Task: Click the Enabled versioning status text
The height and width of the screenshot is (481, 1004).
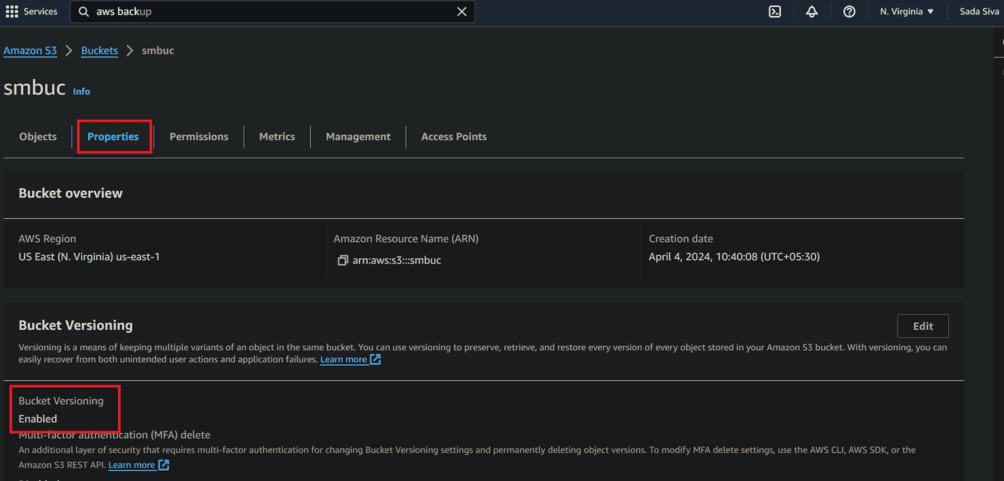Action: (x=38, y=419)
